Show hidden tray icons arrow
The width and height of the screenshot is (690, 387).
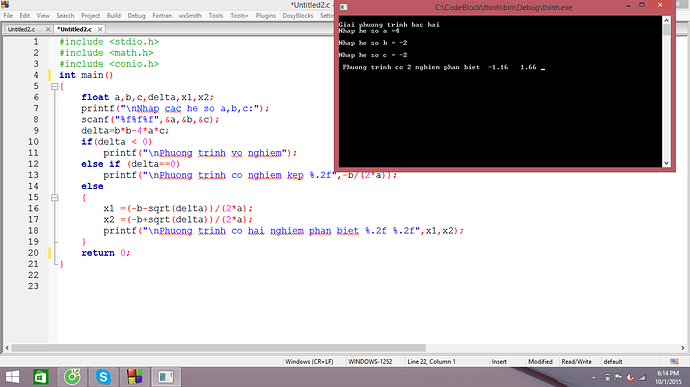click(x=594, y=378)
